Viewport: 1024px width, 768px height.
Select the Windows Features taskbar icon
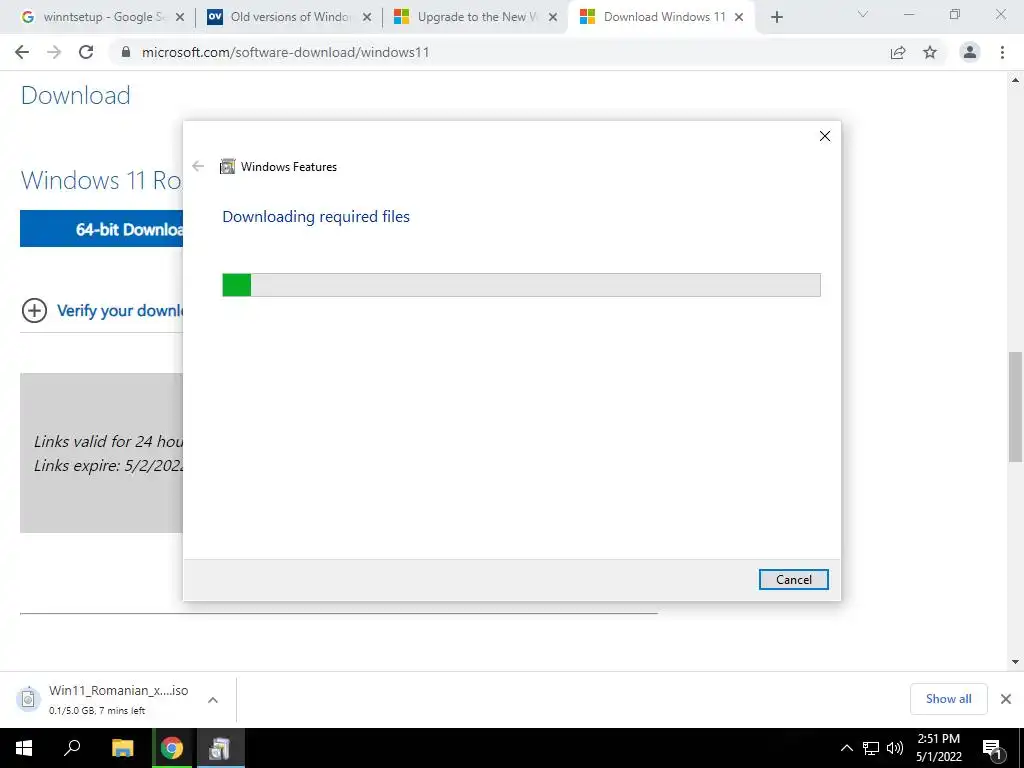(x=219, y=748)
